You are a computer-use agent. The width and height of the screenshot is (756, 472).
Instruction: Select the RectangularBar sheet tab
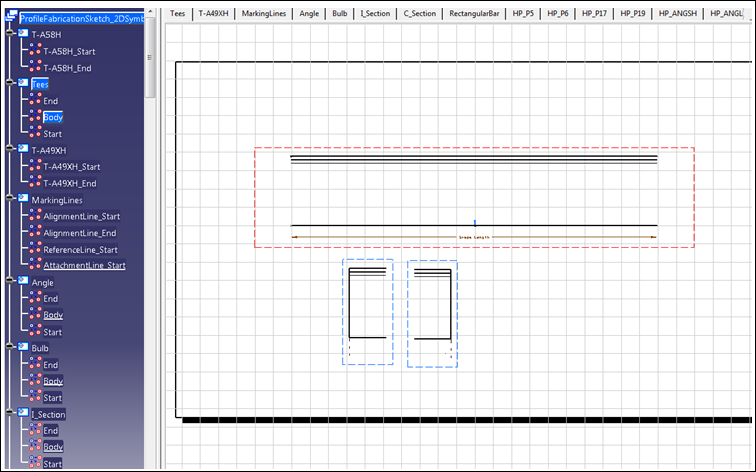(x=476, y=14)
